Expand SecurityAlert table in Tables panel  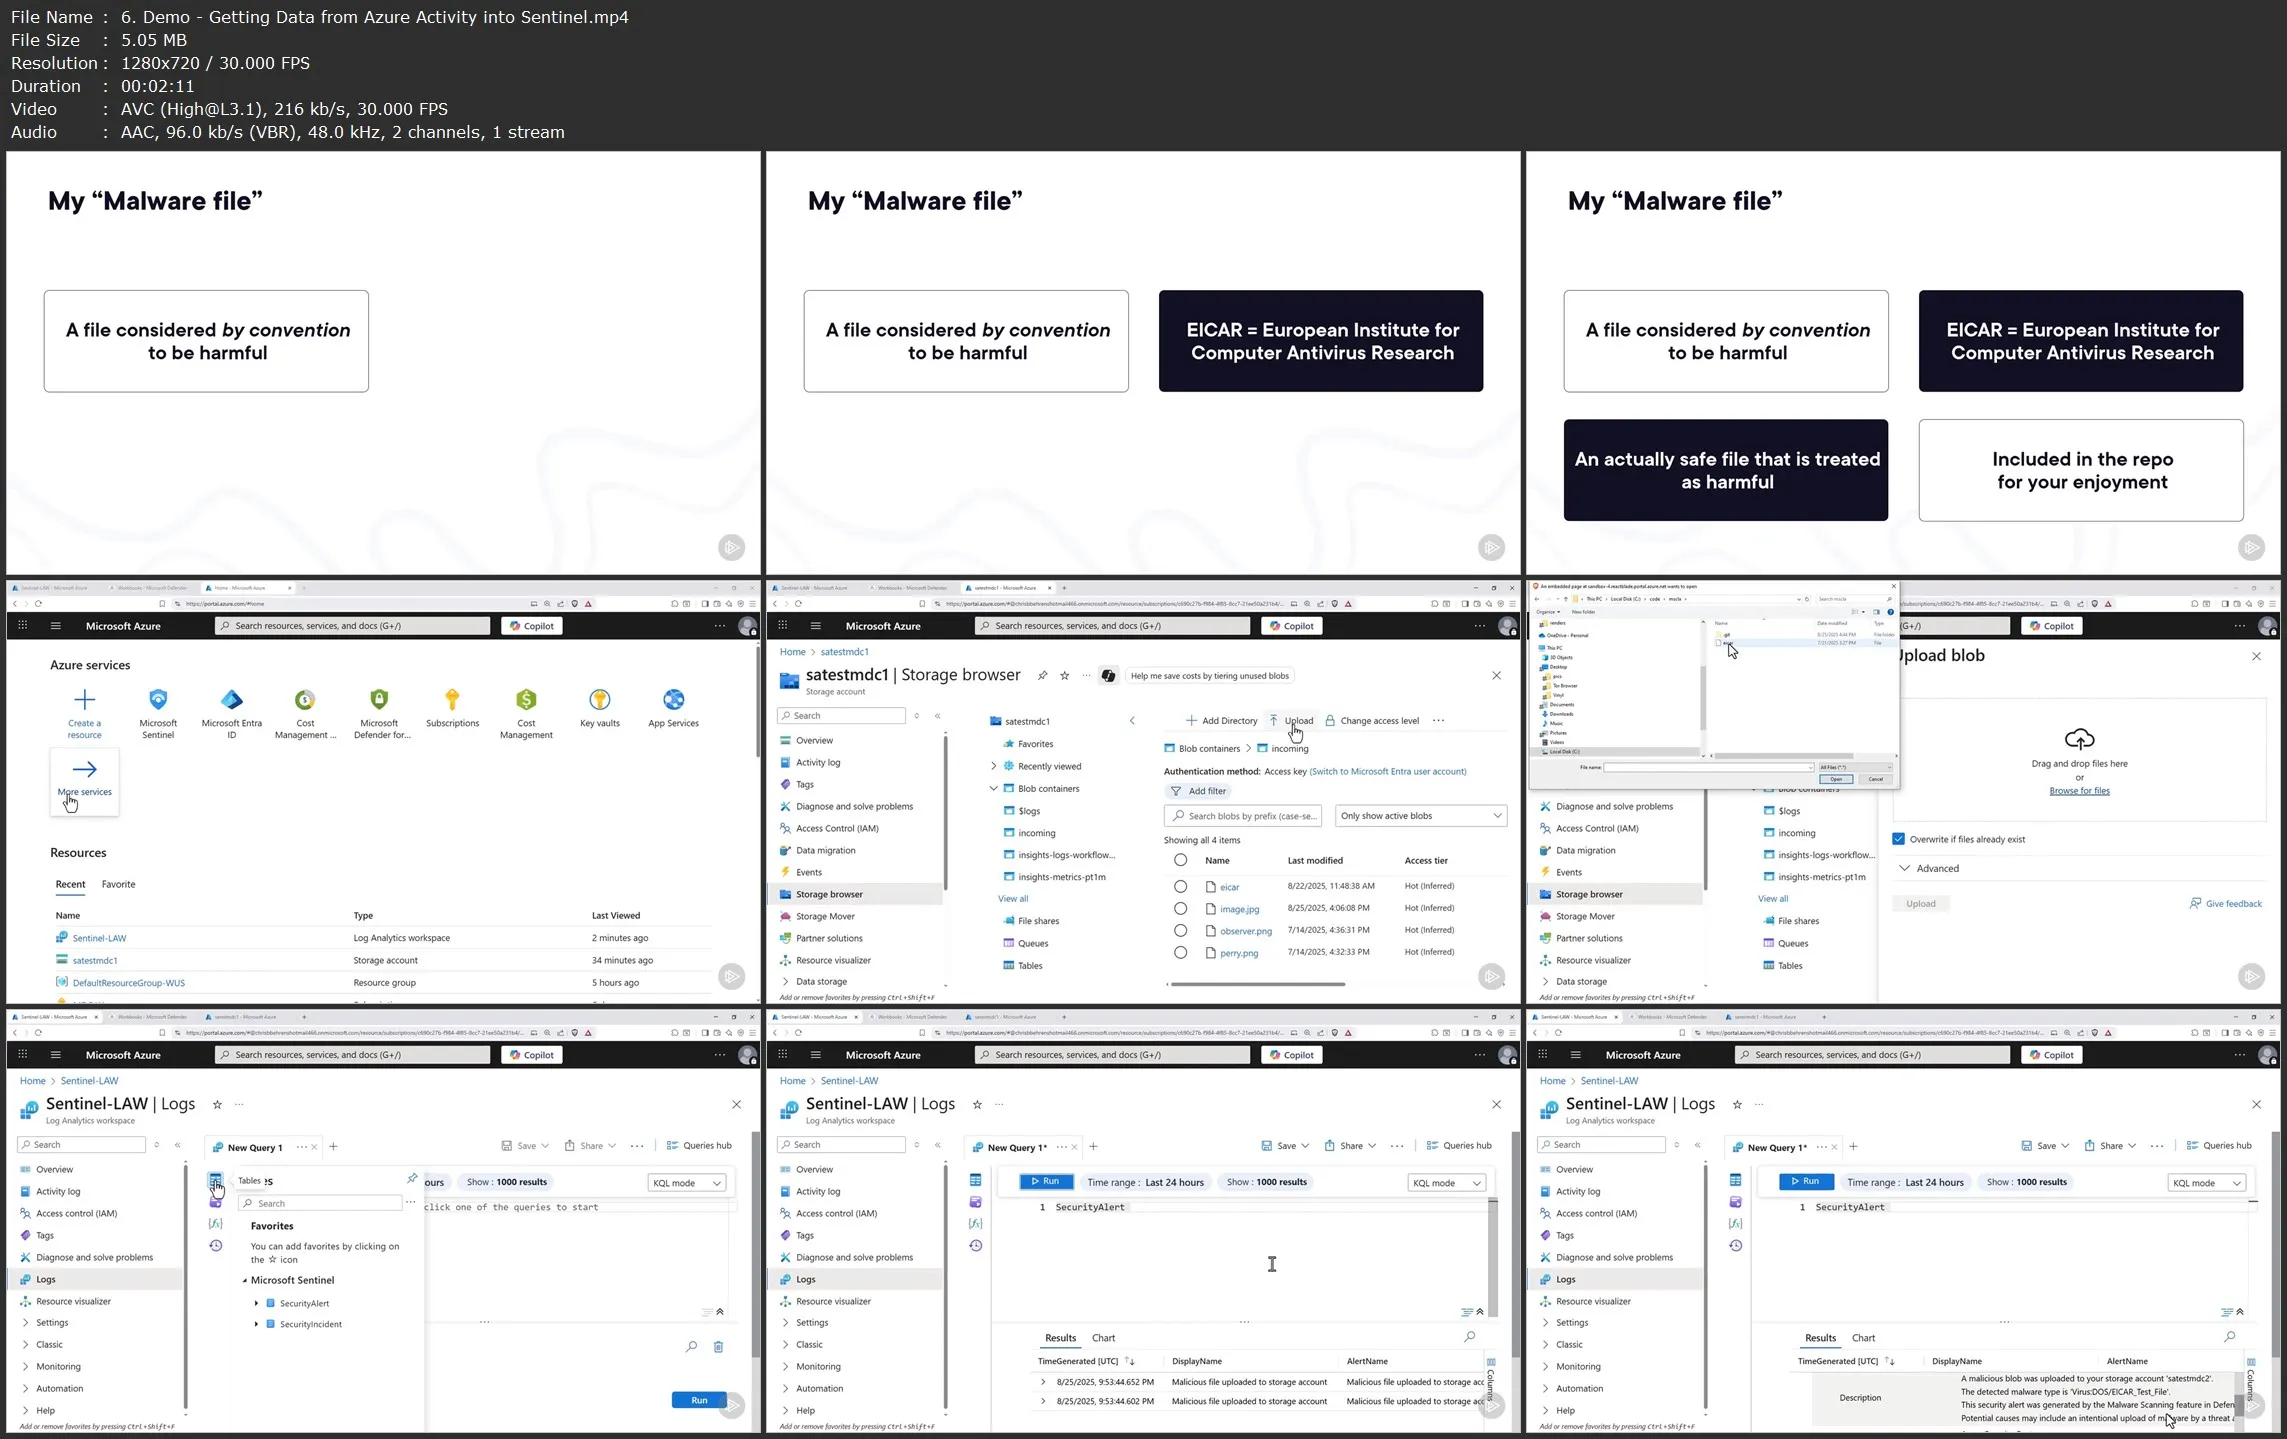(x=256, y=1303)
